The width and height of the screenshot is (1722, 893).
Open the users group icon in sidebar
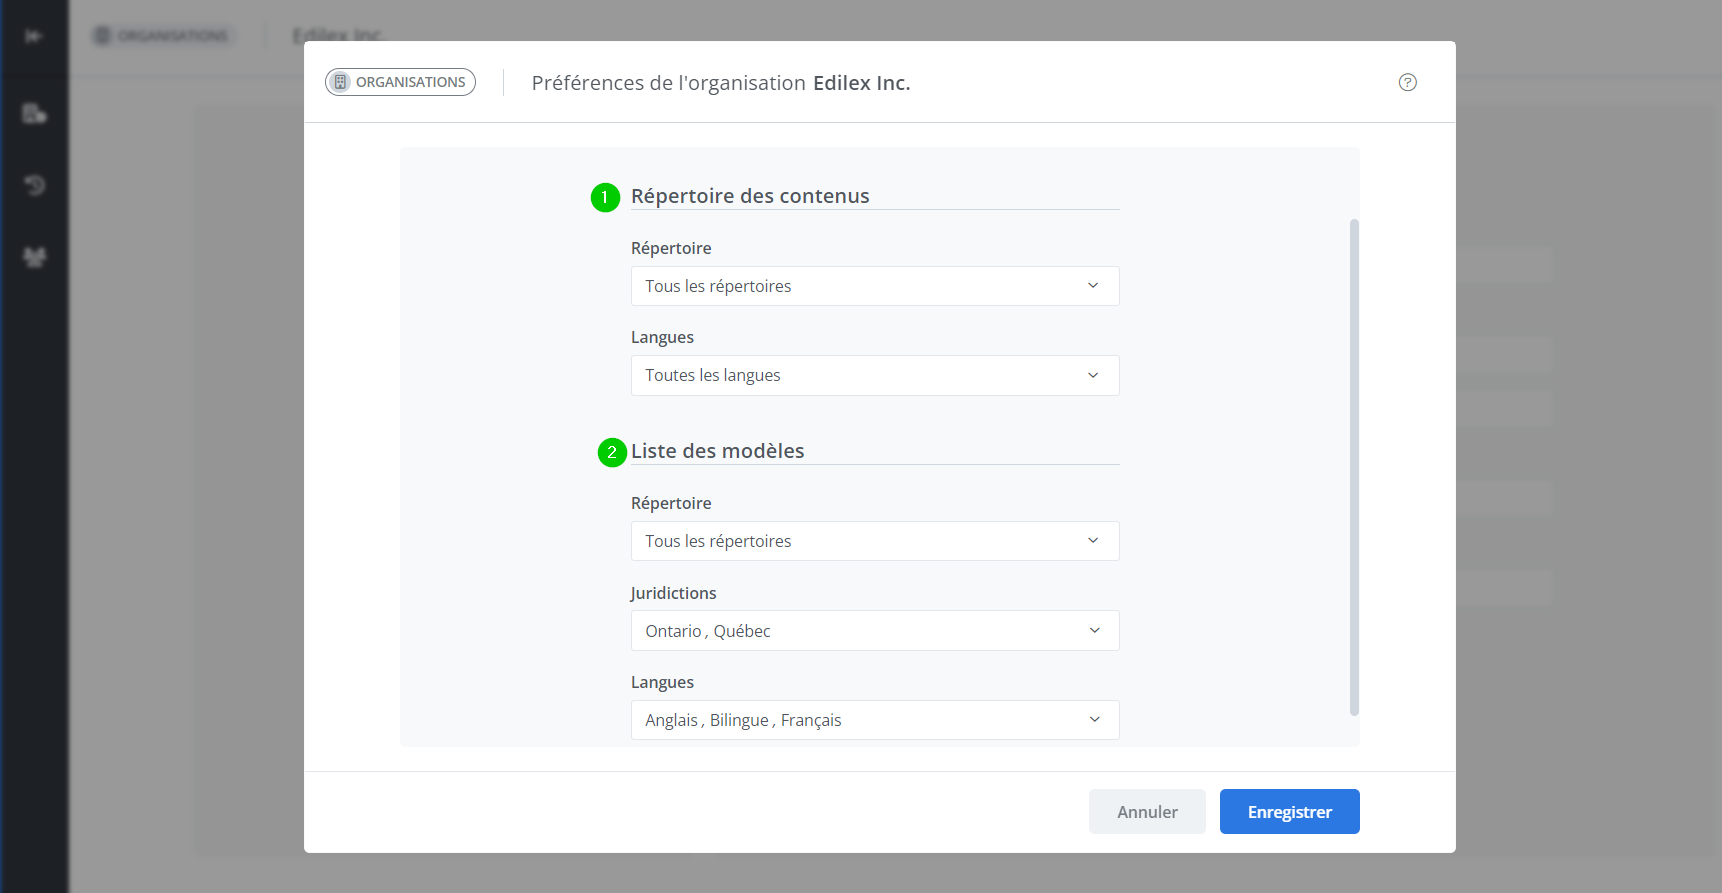34,257
